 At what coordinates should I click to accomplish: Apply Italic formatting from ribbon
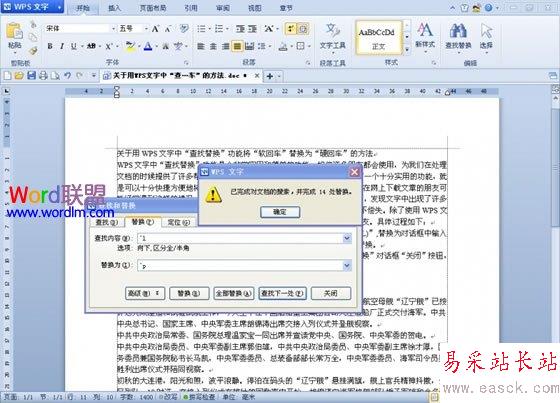point(62,46)
